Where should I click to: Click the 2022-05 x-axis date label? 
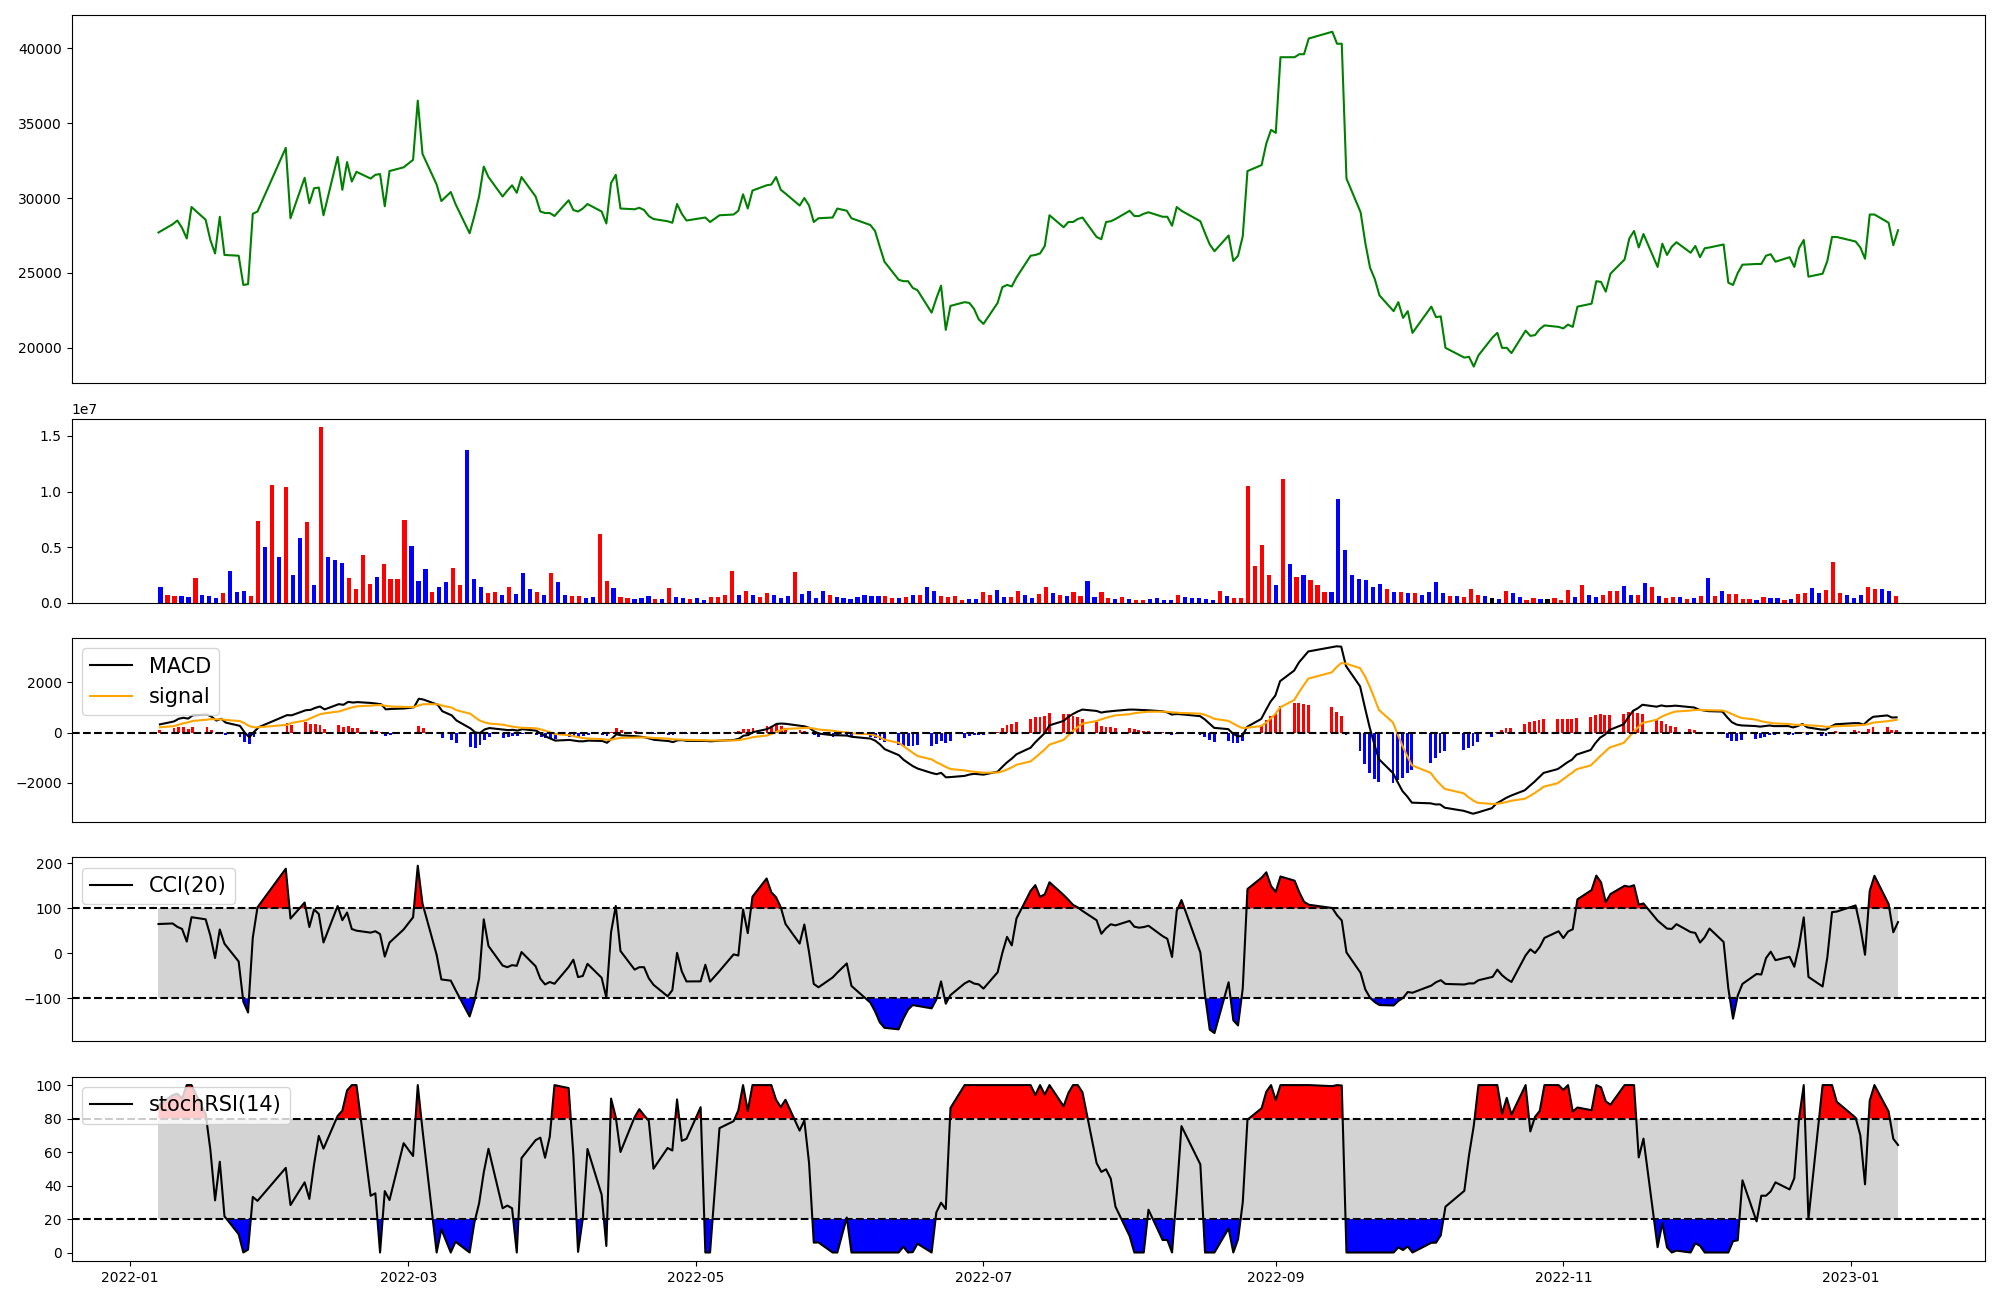point(696,1277)
